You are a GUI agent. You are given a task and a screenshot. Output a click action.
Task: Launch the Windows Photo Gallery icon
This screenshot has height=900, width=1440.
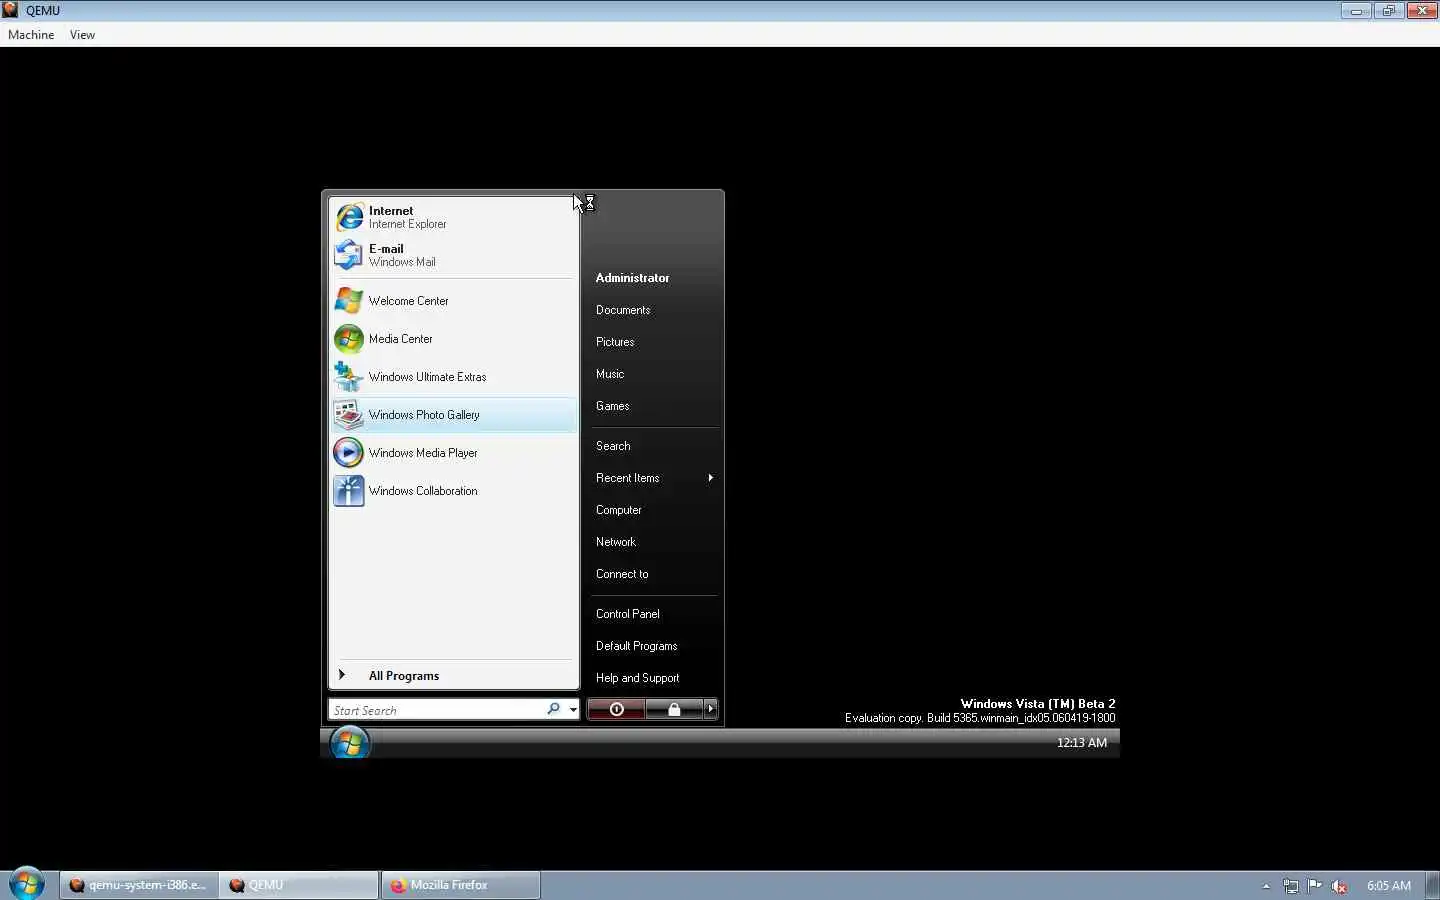tap(349, 414)
